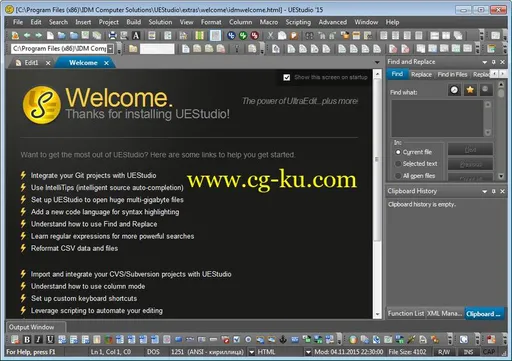This screenshot has width=512, height=361.
Task: Open the Project menu
Action: 109,22
